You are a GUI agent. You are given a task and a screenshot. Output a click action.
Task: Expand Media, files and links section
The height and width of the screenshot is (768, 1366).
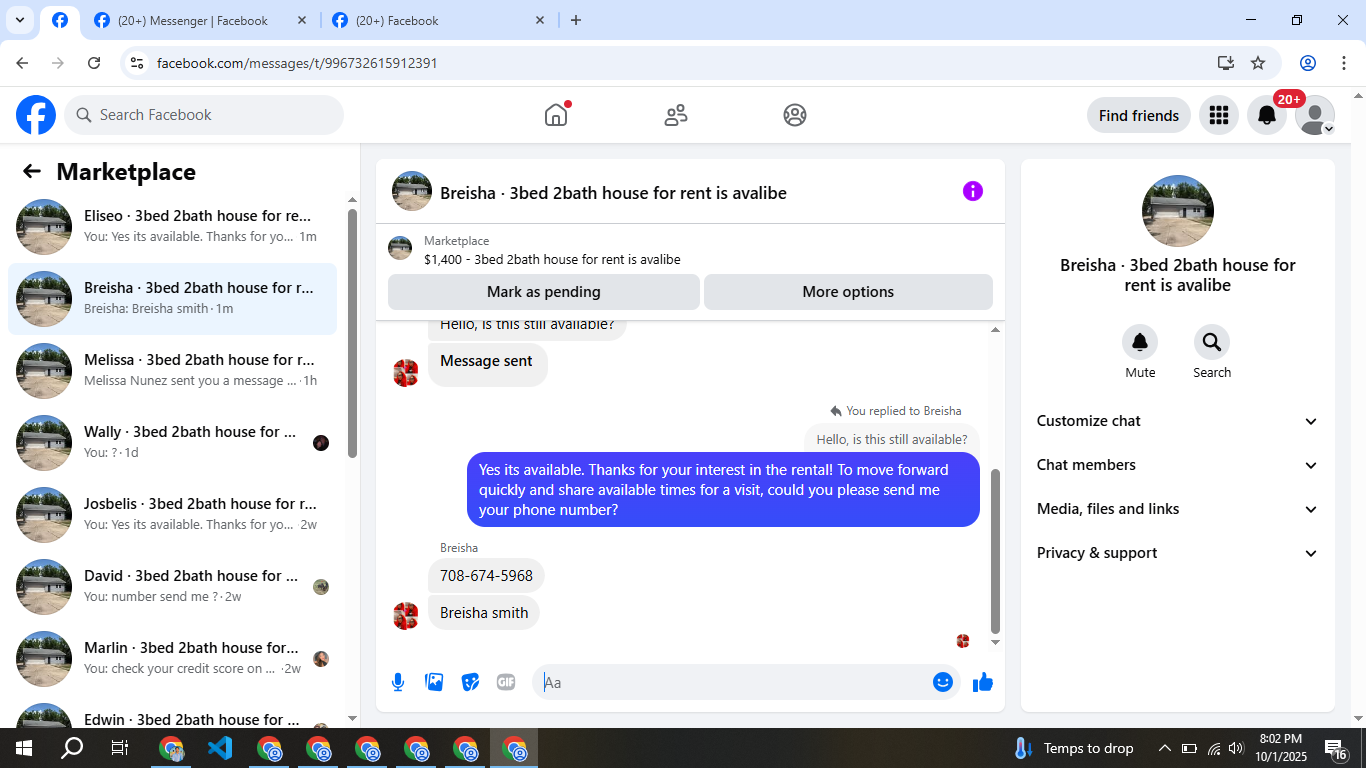click(1178, 509)
